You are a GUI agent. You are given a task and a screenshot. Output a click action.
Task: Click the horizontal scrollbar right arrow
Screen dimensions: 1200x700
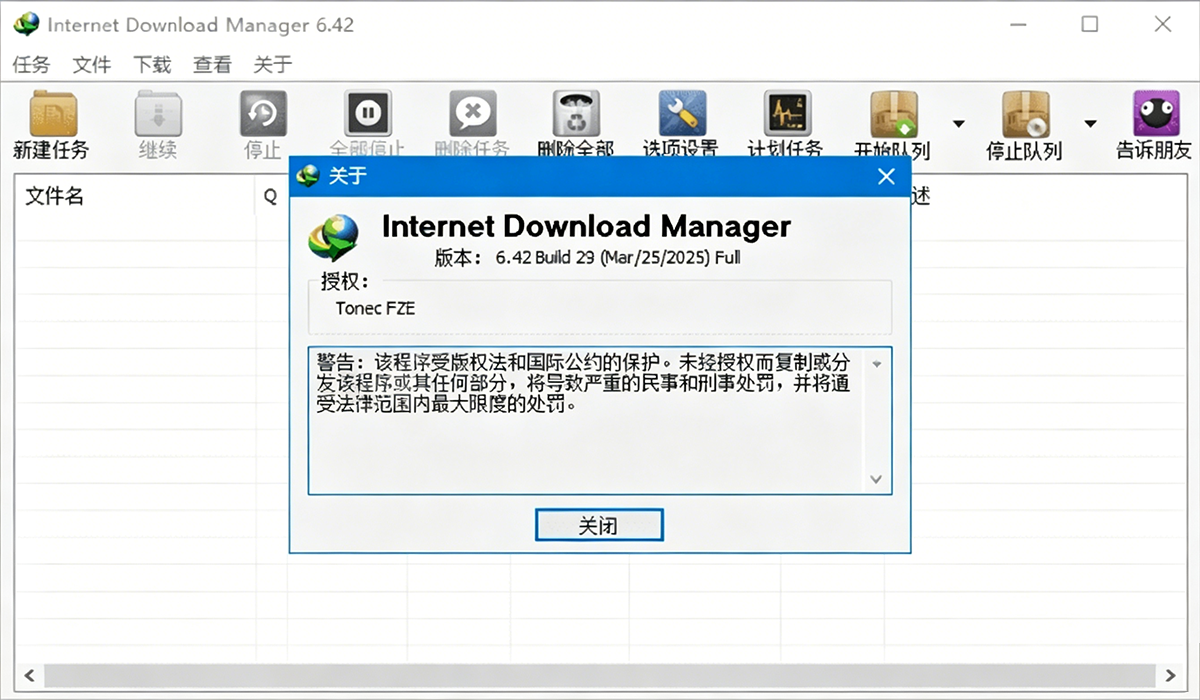click(1171, 675)
